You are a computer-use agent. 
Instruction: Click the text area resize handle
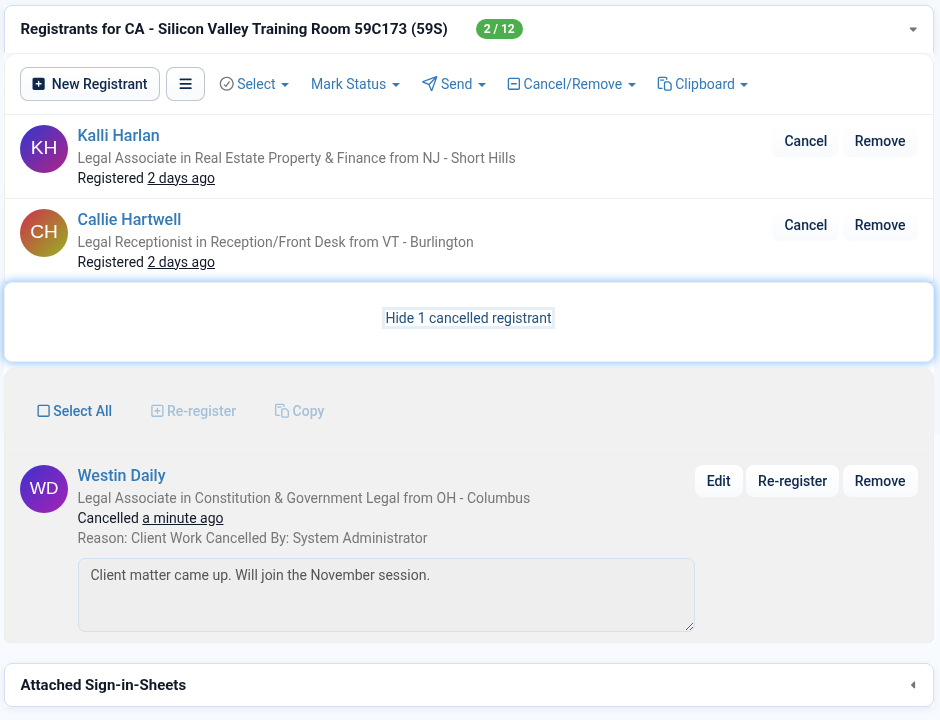click(689, 626)
